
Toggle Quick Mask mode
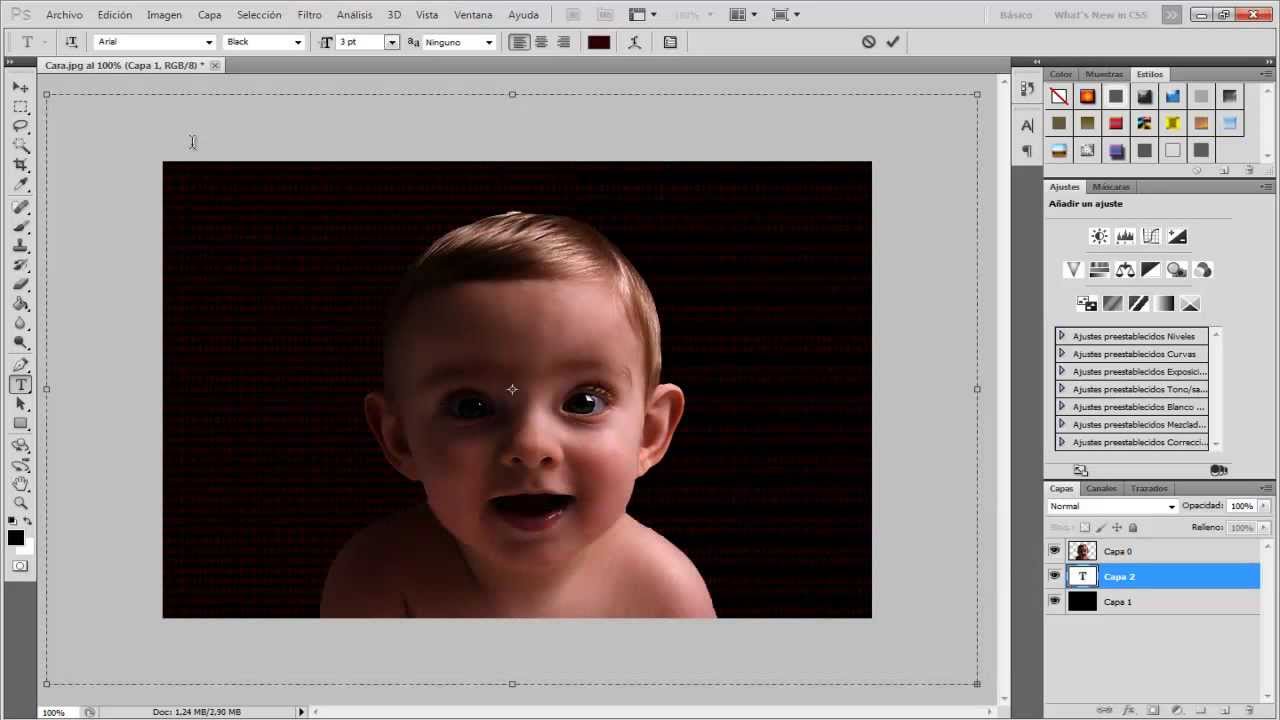[20, 566]
